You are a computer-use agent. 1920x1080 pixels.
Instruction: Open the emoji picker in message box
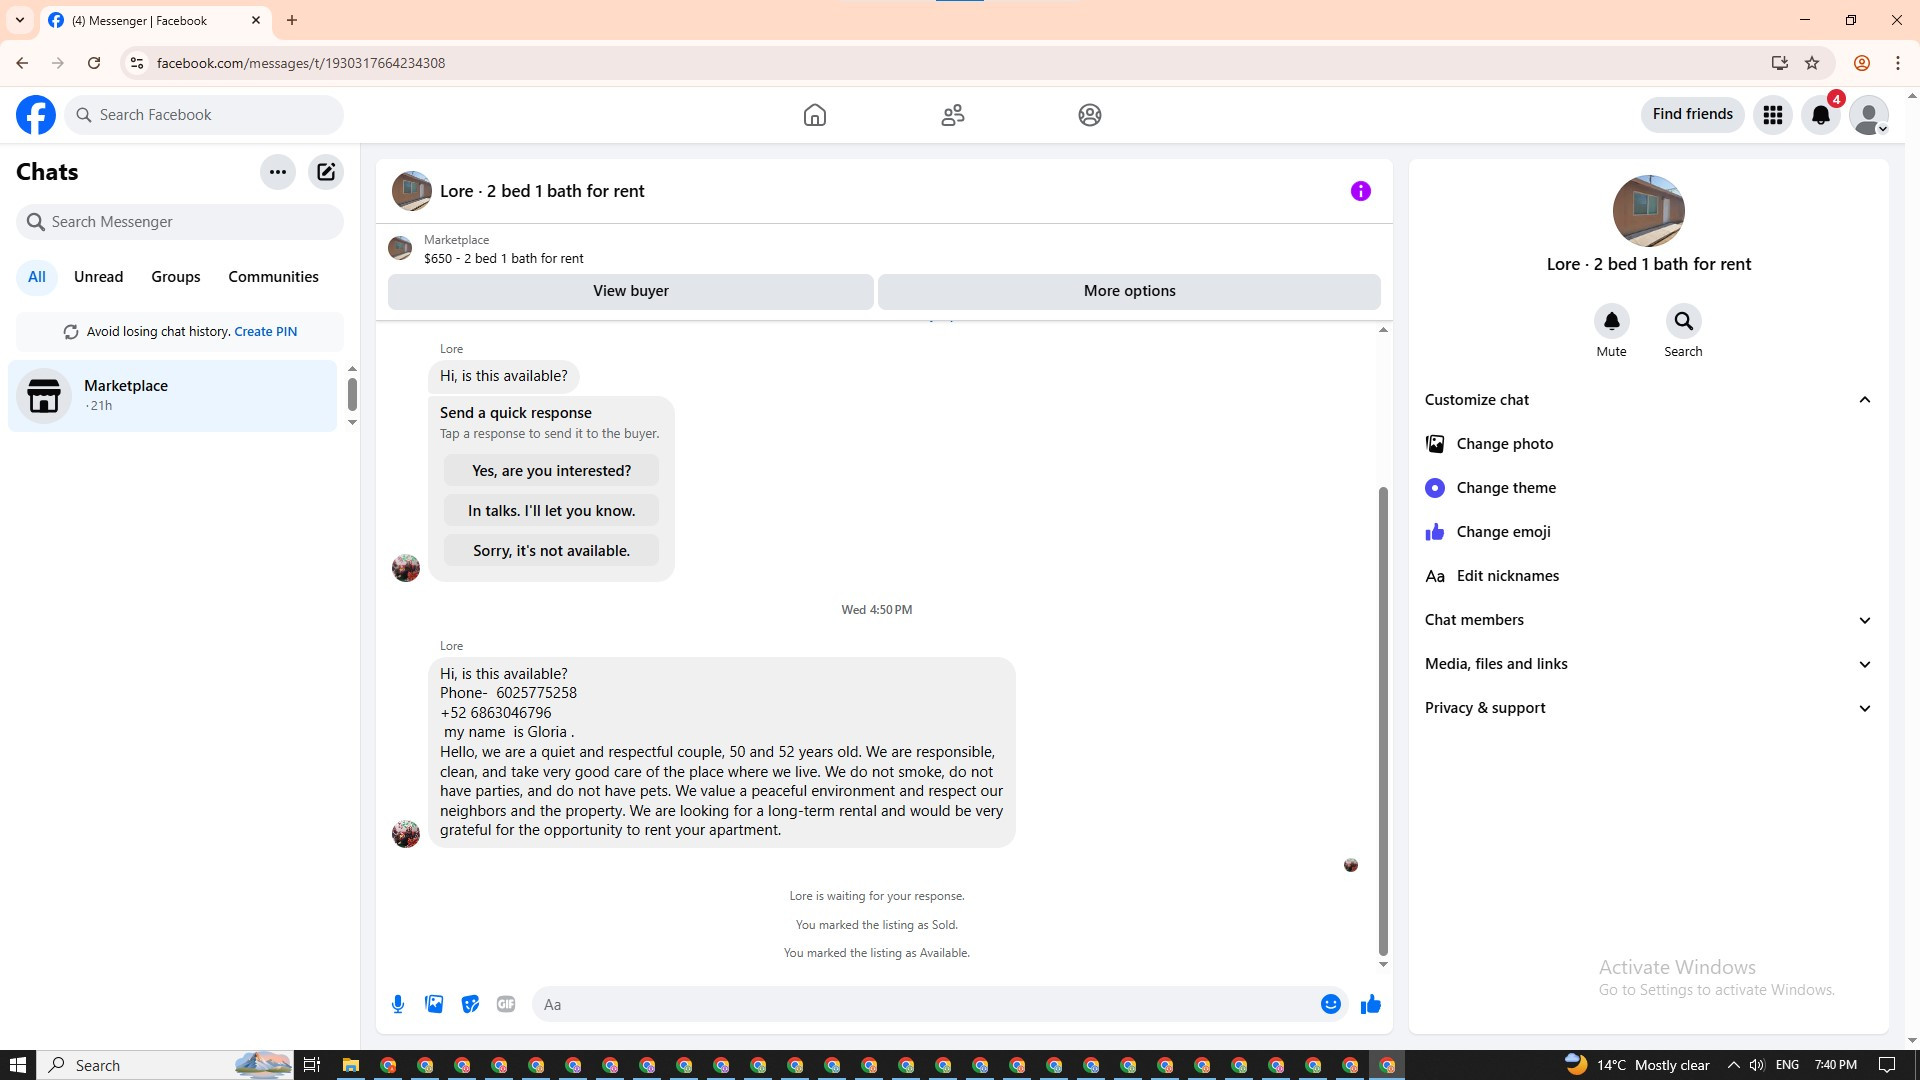1330,1004
